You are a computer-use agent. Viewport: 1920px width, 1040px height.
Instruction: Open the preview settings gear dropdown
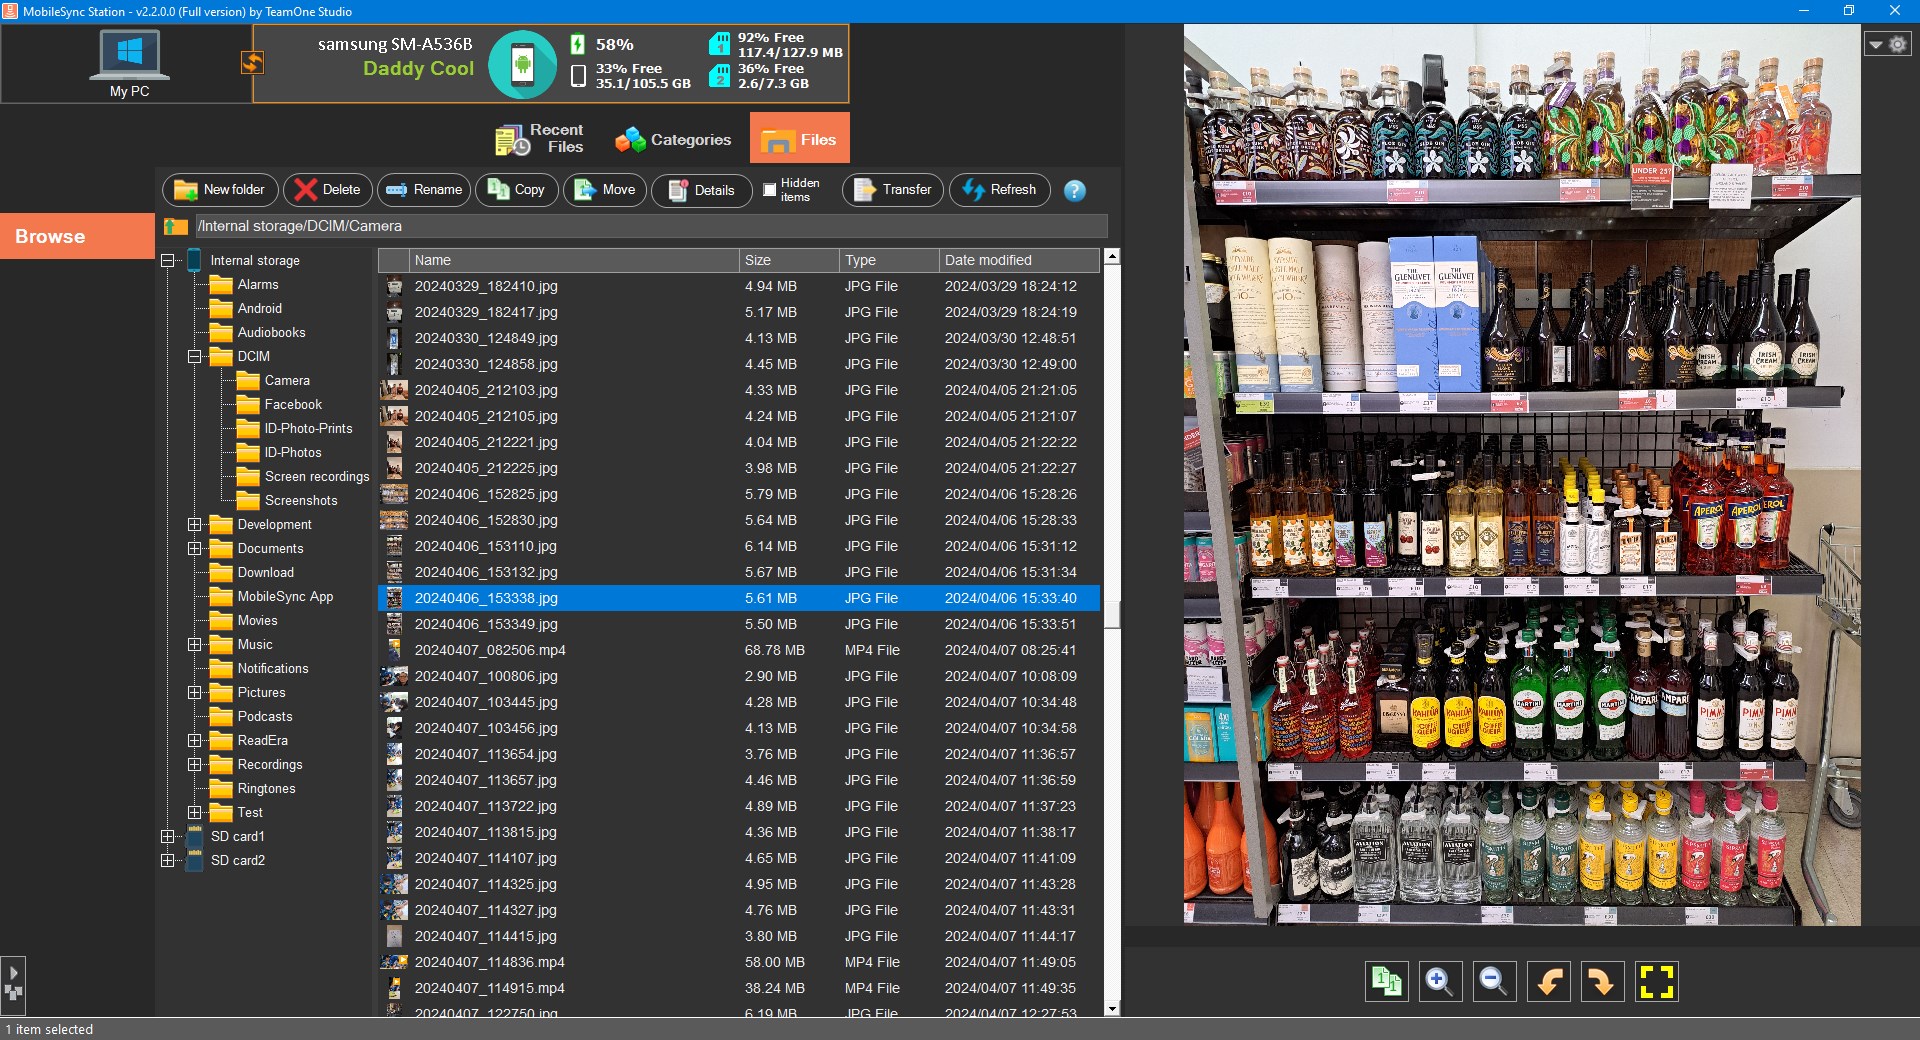[x=1888, y=44]
